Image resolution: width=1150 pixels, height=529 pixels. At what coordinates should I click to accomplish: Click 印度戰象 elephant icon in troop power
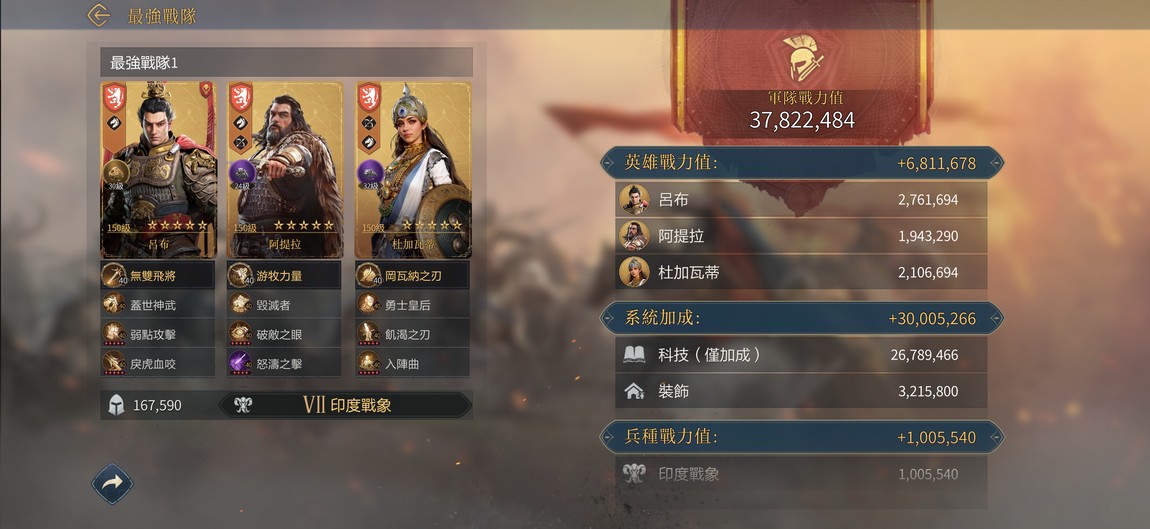634,474
